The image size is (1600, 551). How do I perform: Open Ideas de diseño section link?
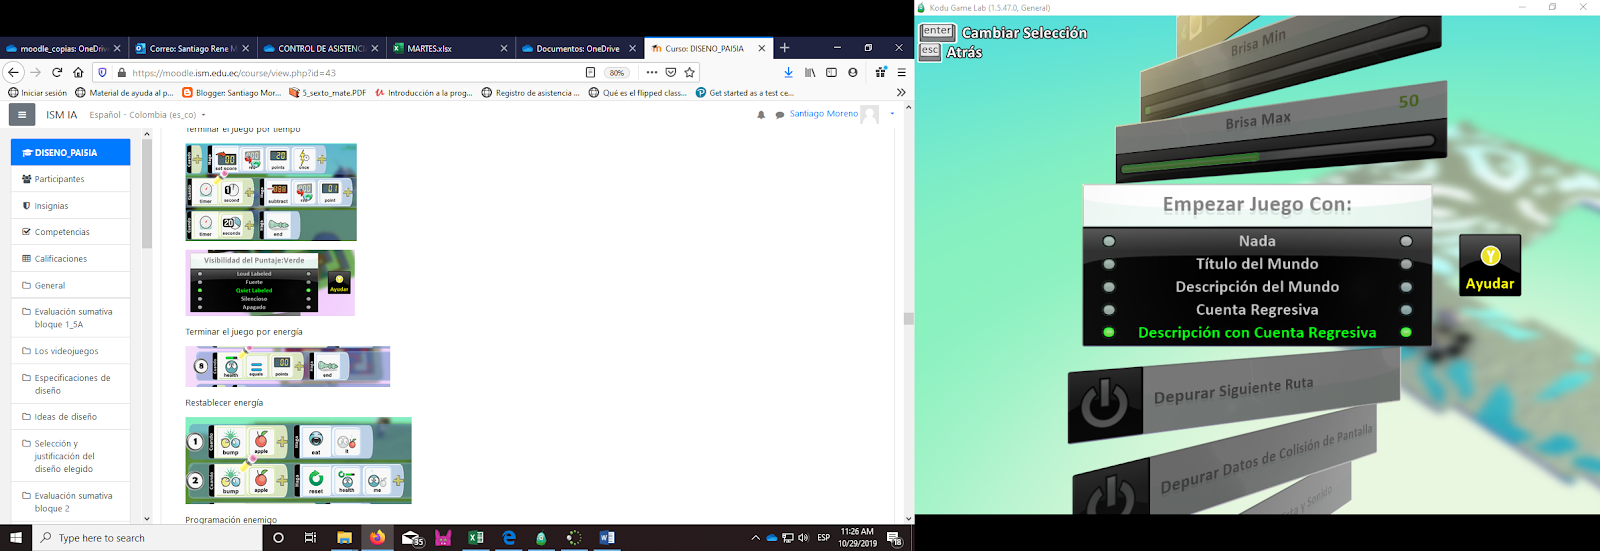pyautogui.click(x=70, y=417)
